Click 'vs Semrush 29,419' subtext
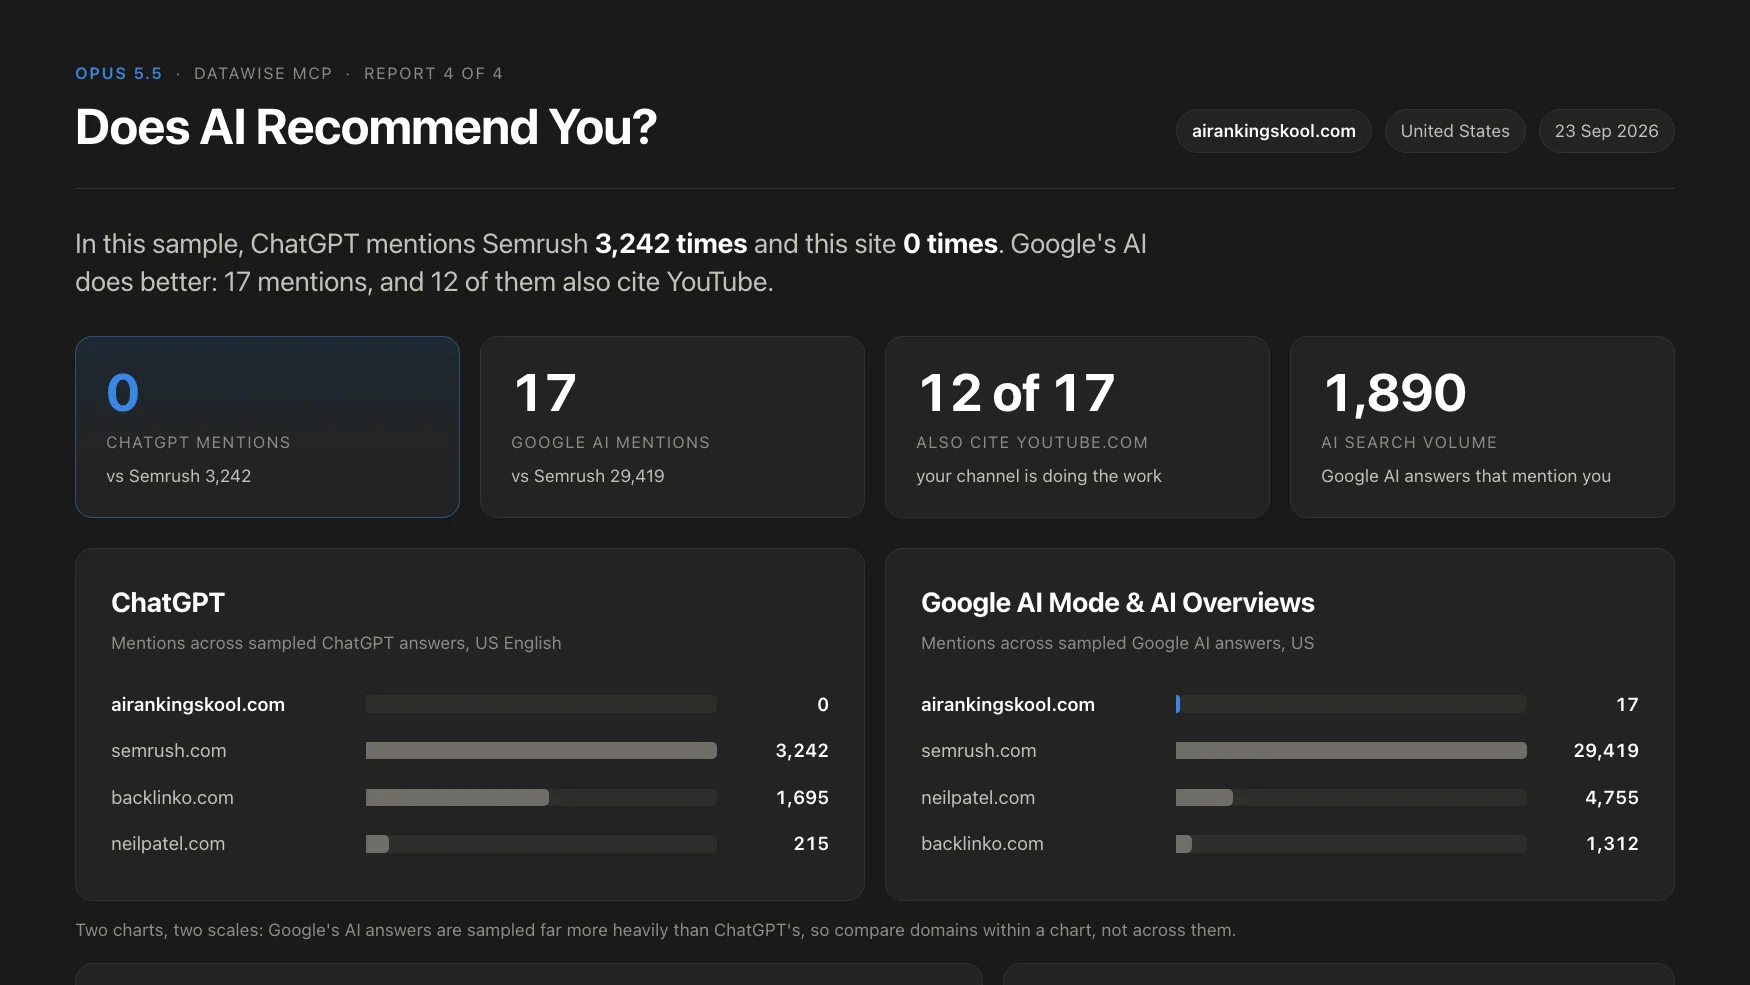This screenshot has width=1750, height=985. [588, 476]
